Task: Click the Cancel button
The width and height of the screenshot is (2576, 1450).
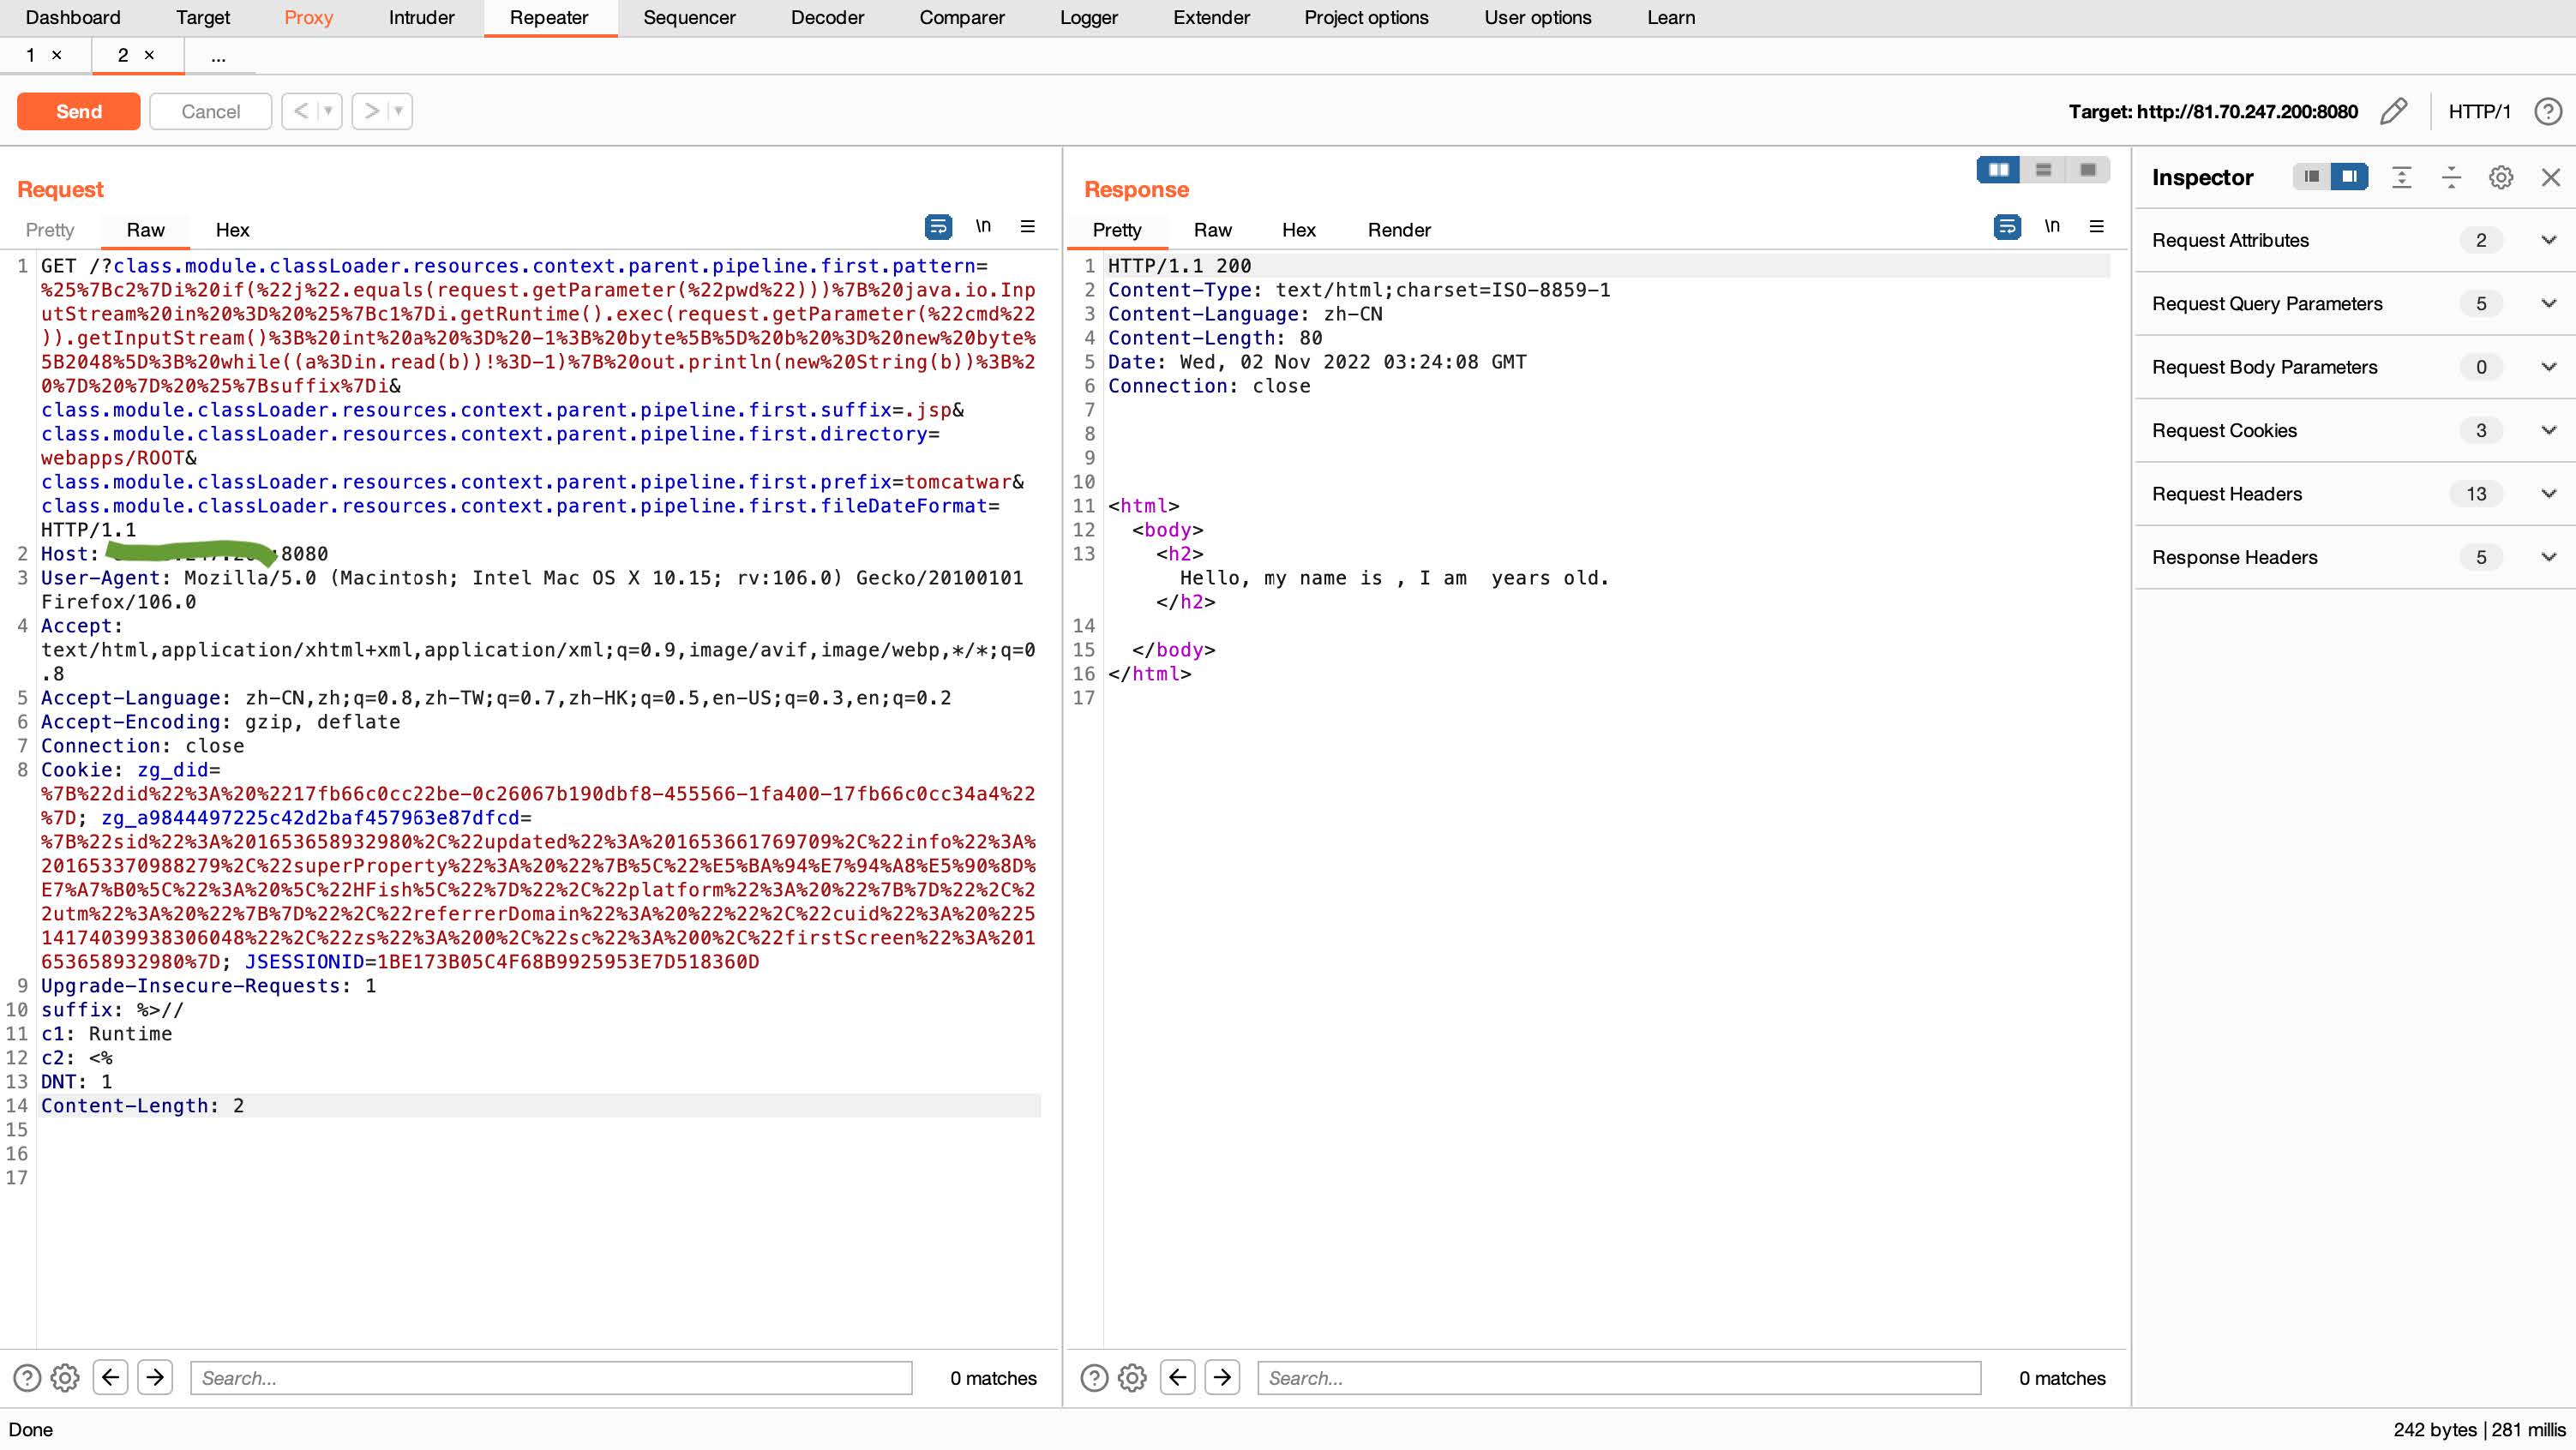Action: tap(210, 111)
